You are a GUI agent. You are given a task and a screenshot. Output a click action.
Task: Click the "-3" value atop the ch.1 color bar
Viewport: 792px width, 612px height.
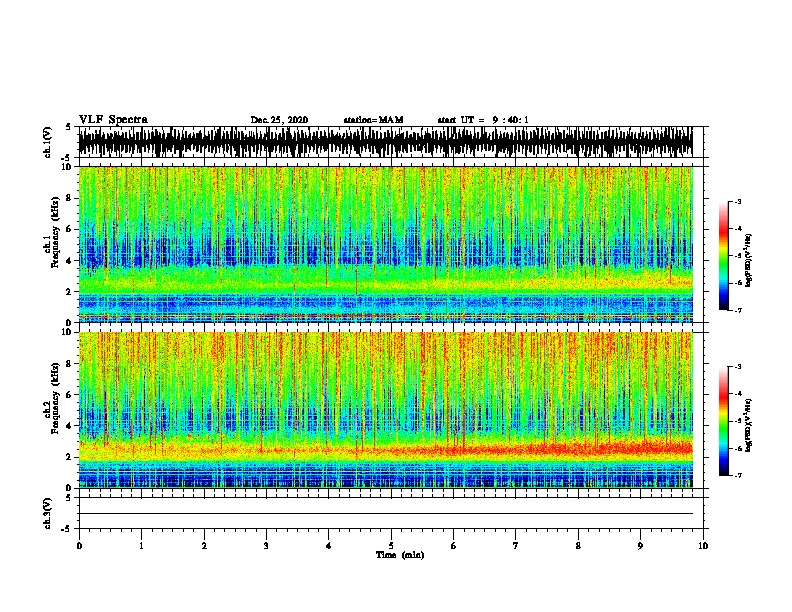tap(737, 202)
